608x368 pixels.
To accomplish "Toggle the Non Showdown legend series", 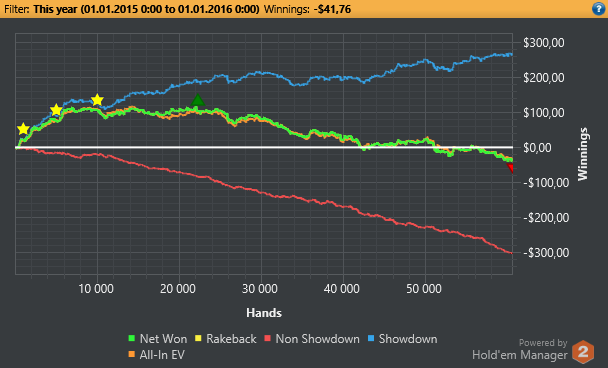I will (312, 339).
